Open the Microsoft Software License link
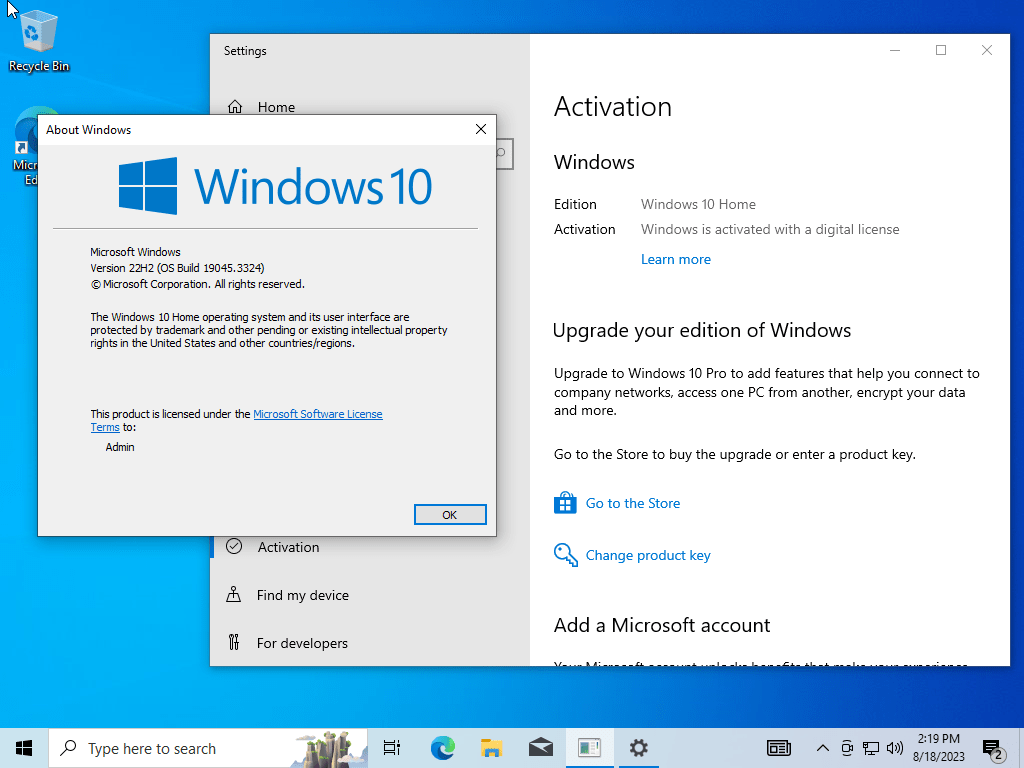 tap(317, 414)
